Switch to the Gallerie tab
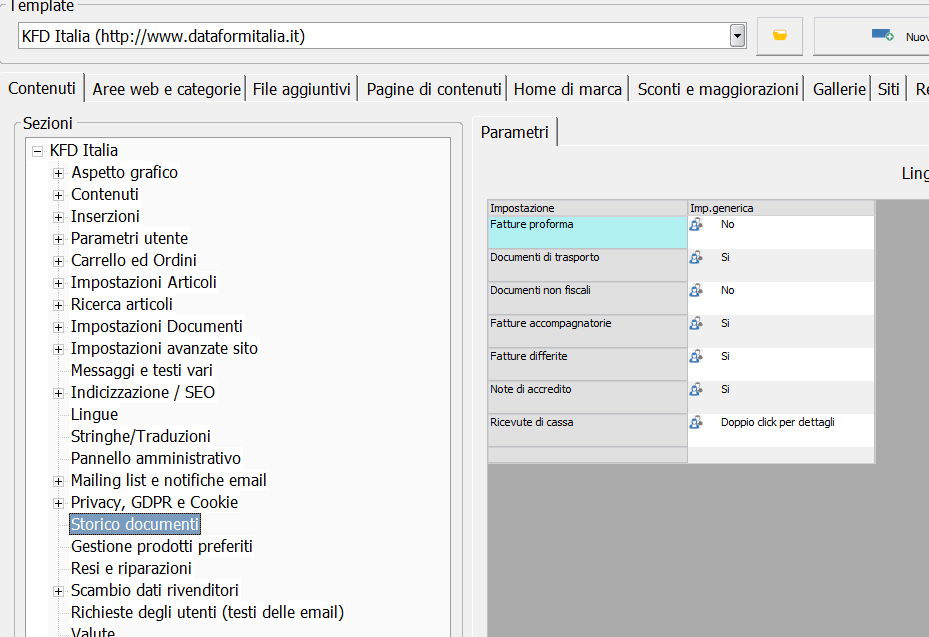The width and height of the screenshot is (929, 637). pos(838,89)
